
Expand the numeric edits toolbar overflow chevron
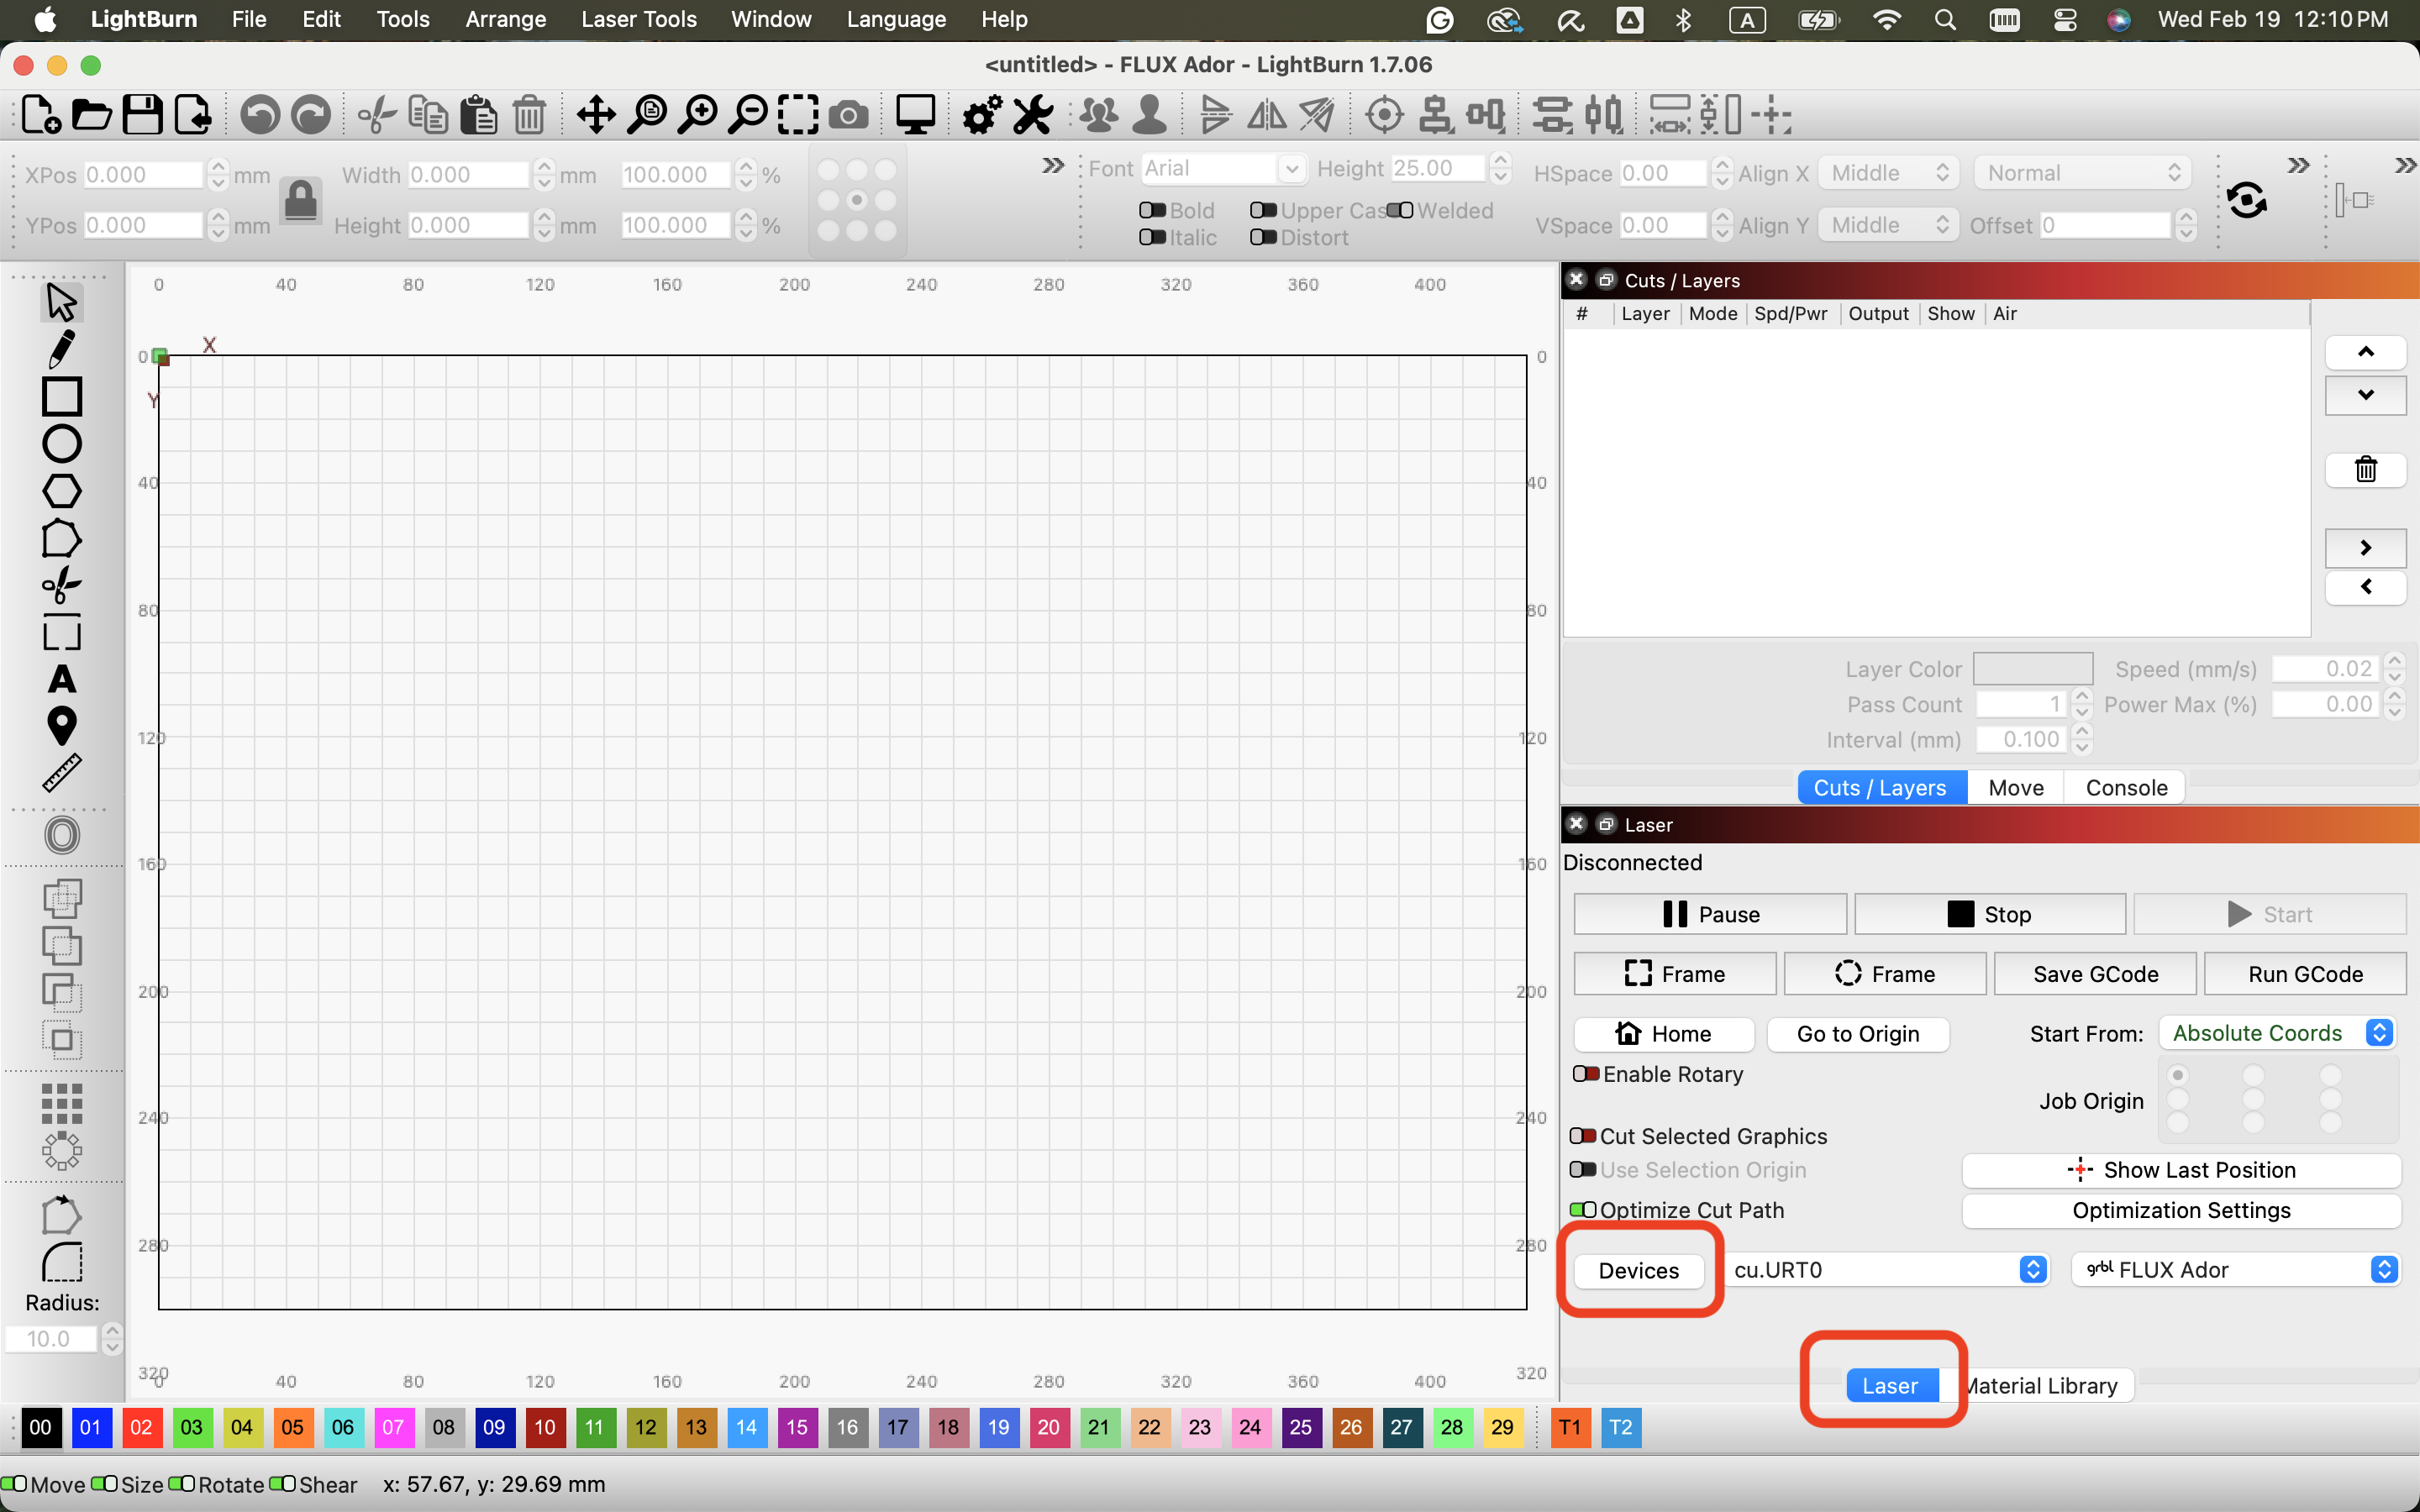(1052, 165)
